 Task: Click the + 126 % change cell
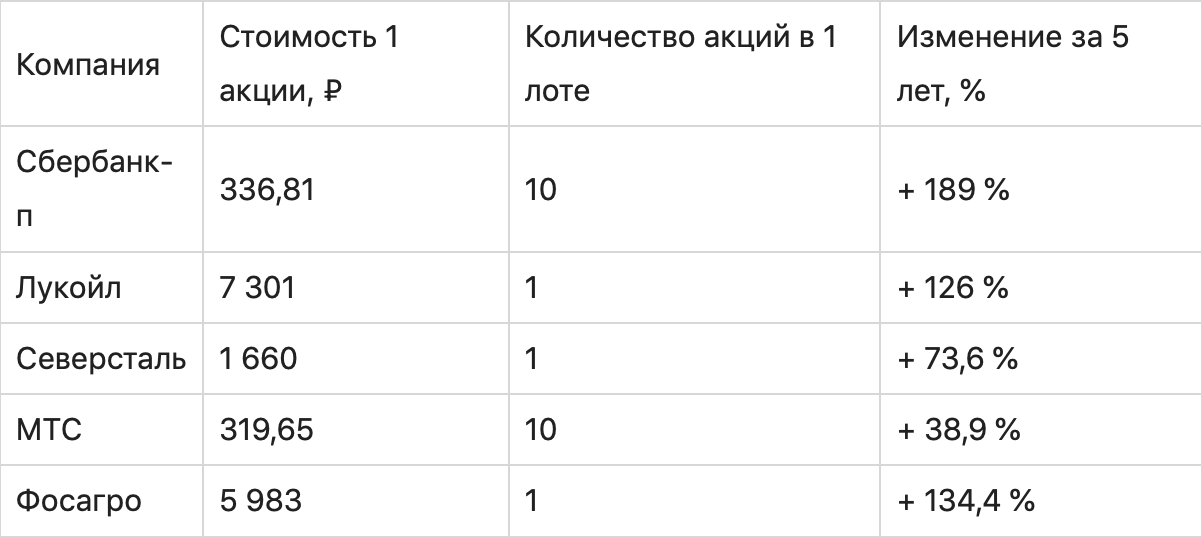(x=951, y=288)
